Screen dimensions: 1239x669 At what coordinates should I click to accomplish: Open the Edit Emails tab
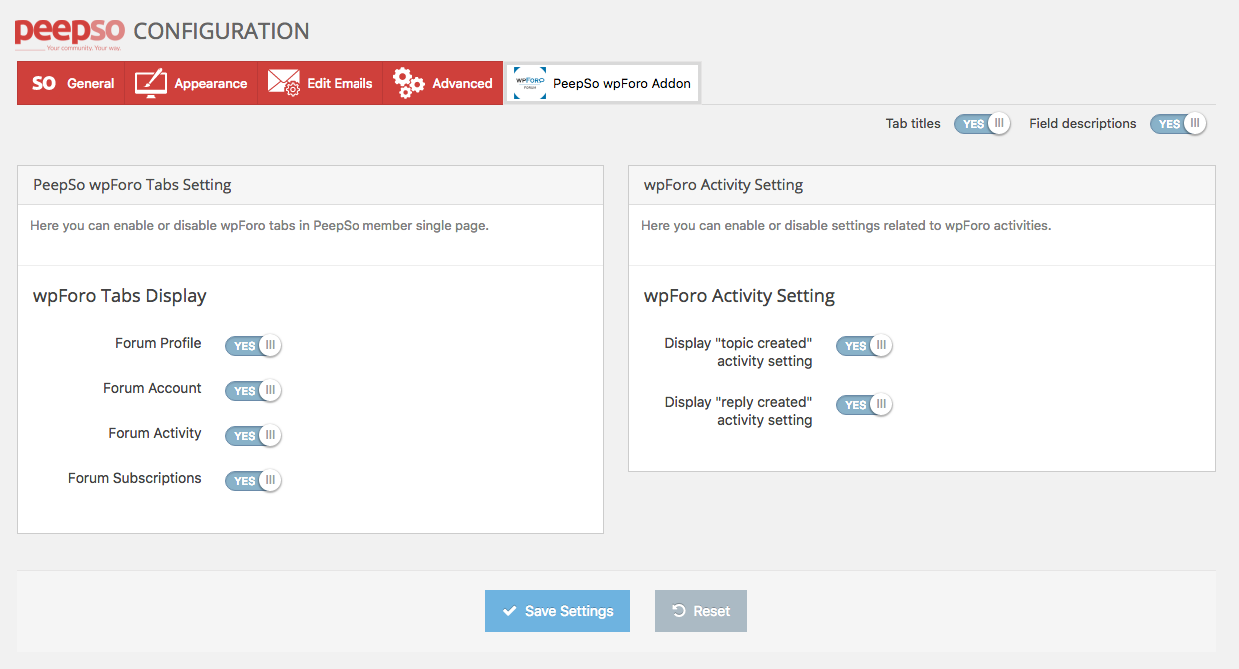tap(320, 83)
